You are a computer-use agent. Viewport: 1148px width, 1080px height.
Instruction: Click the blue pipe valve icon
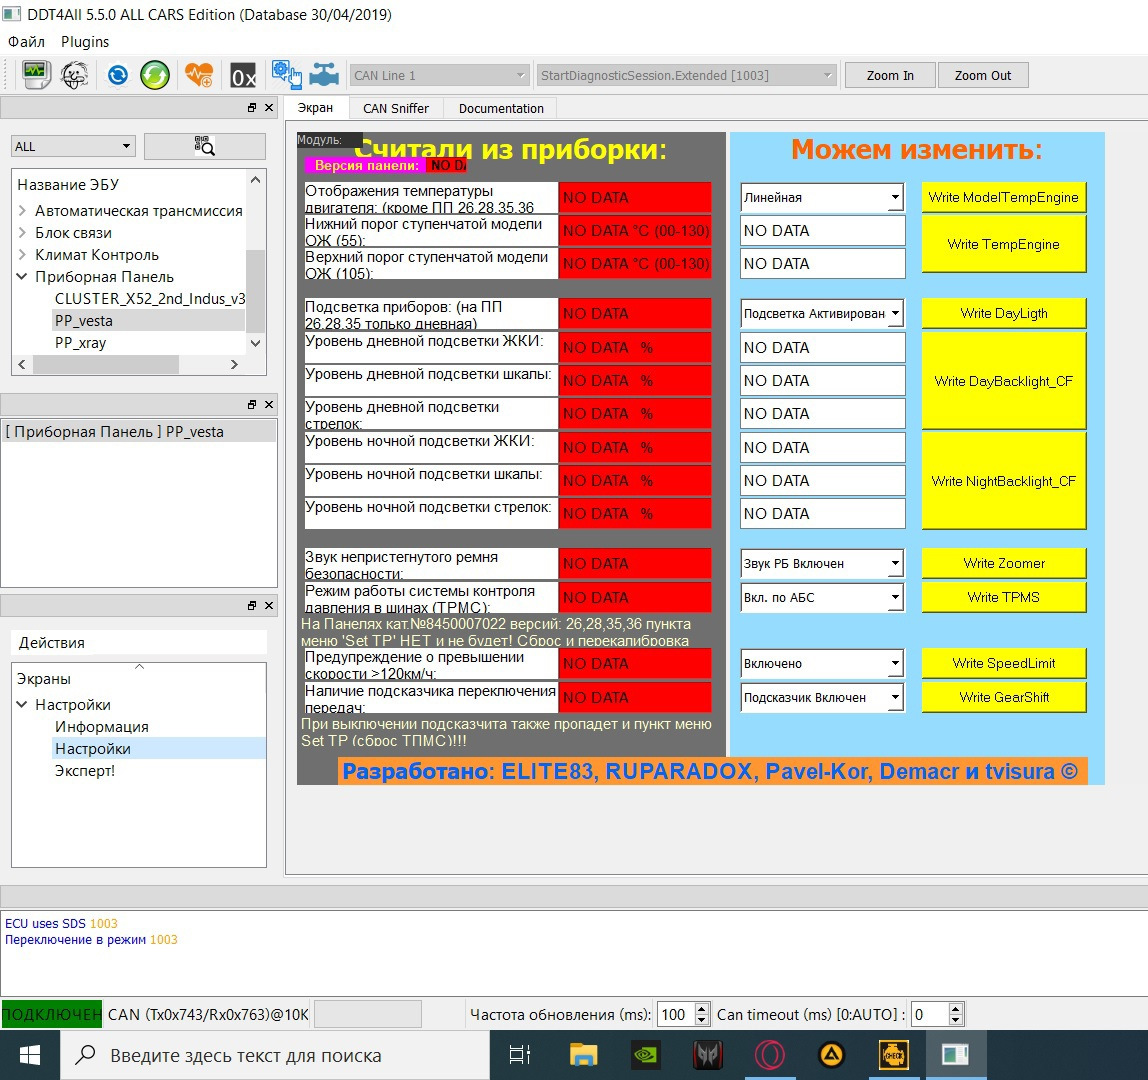324,75
